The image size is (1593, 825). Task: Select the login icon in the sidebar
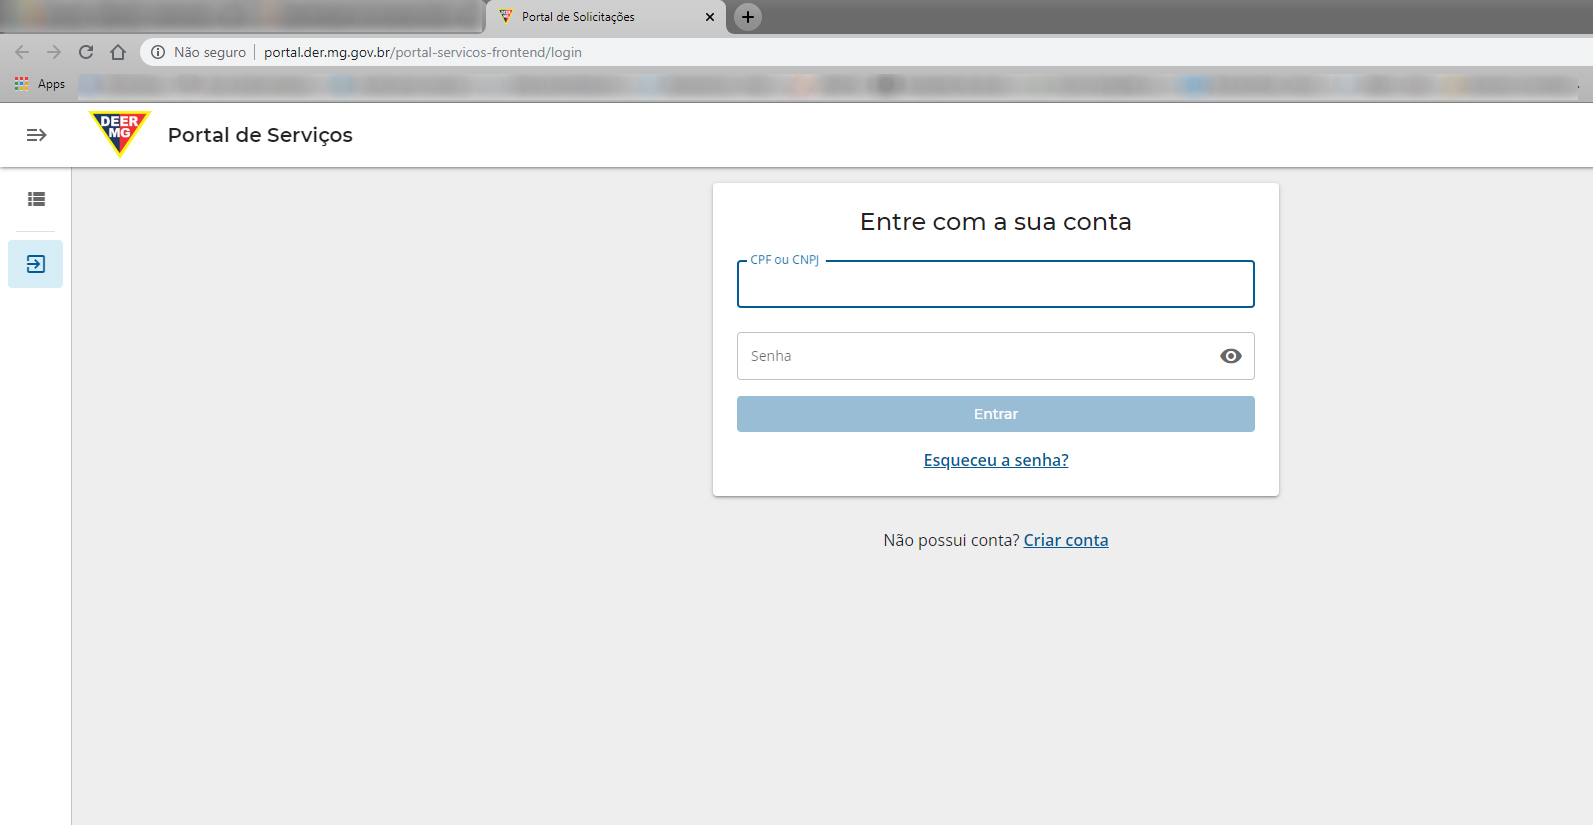(36, 264)
